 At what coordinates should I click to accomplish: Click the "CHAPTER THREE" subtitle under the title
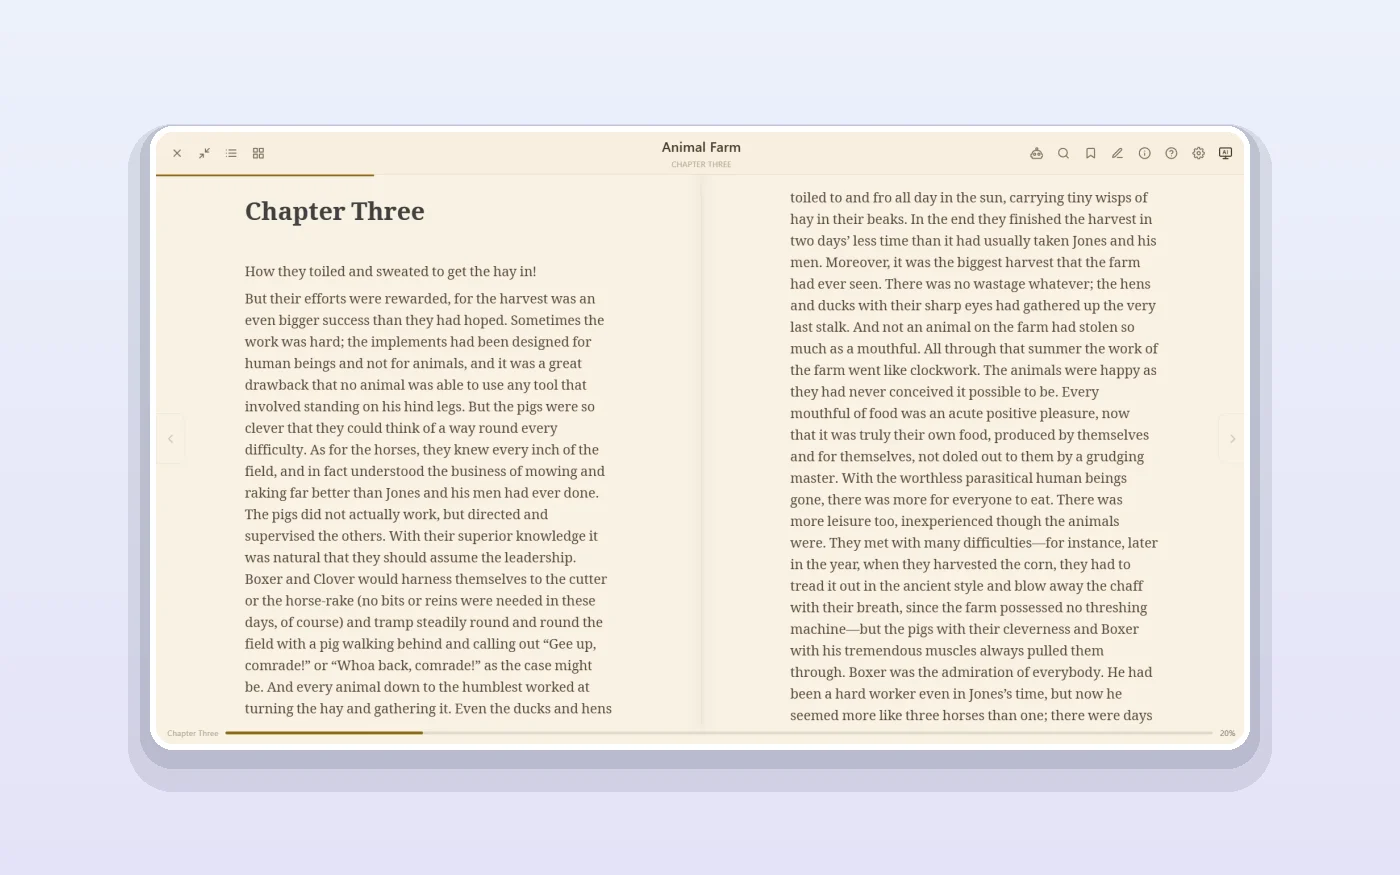[x=701, y=164]
